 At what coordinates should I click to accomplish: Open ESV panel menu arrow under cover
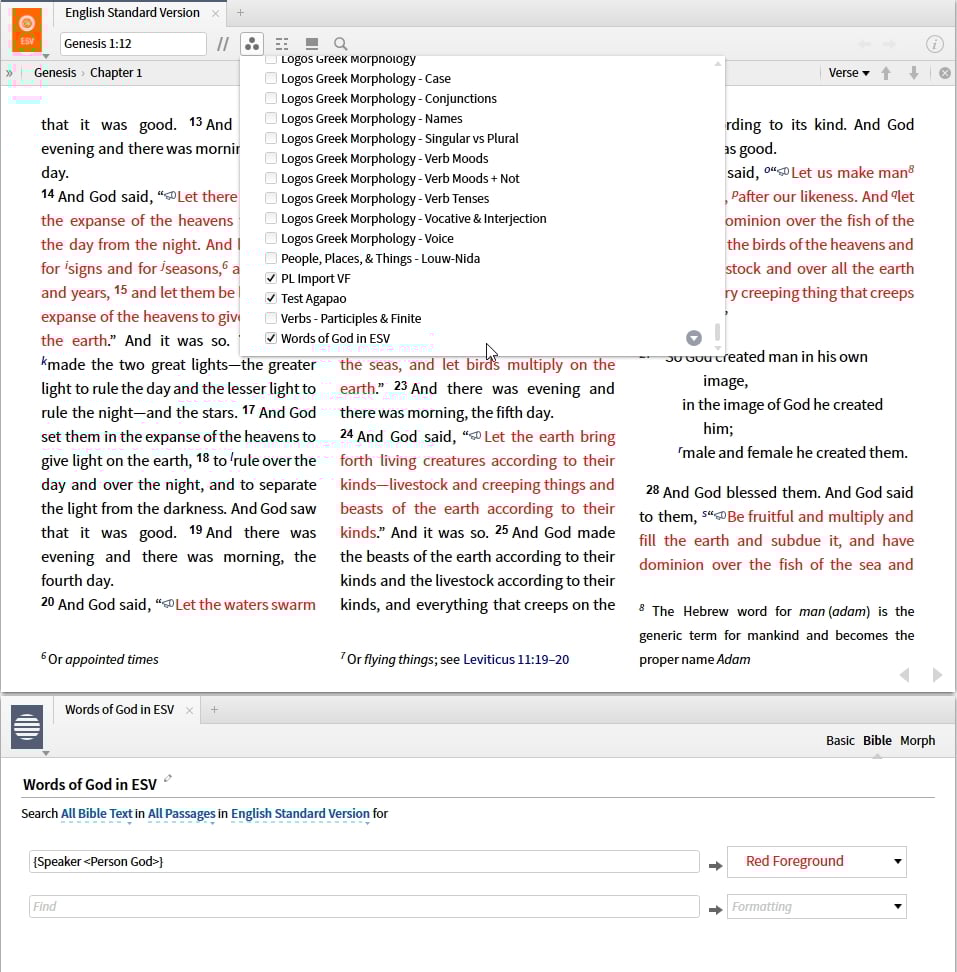tap(45, 56)
